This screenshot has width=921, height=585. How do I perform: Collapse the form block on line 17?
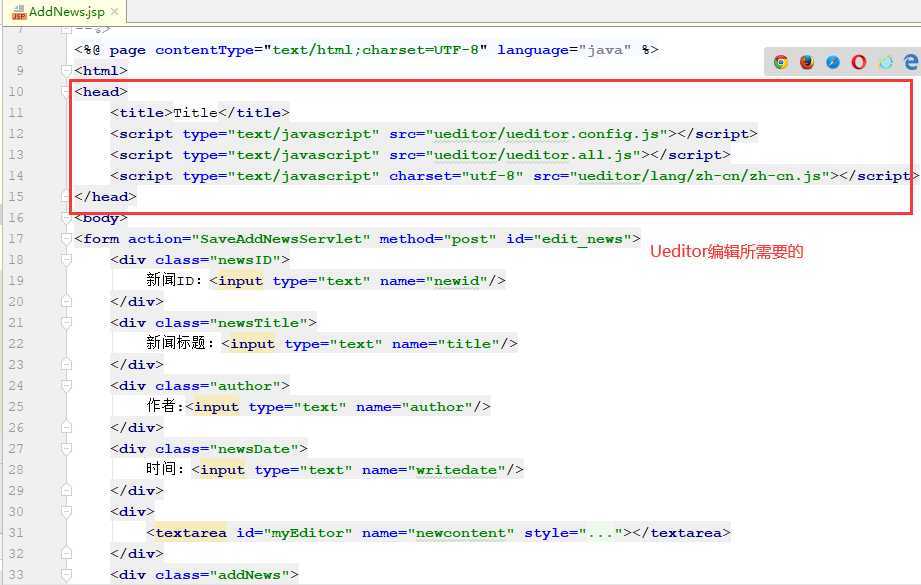coord(66,239)
